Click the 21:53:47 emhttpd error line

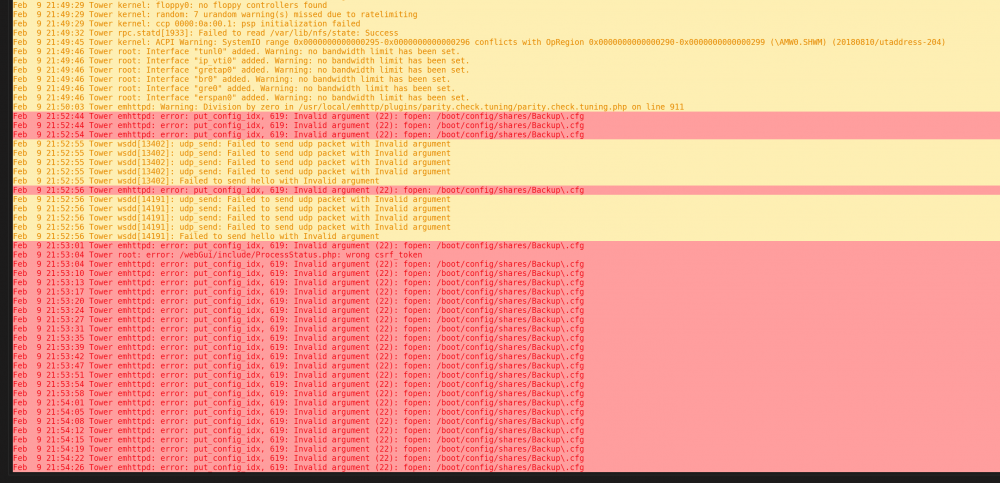pyautogui.click(x=298, y=366)
